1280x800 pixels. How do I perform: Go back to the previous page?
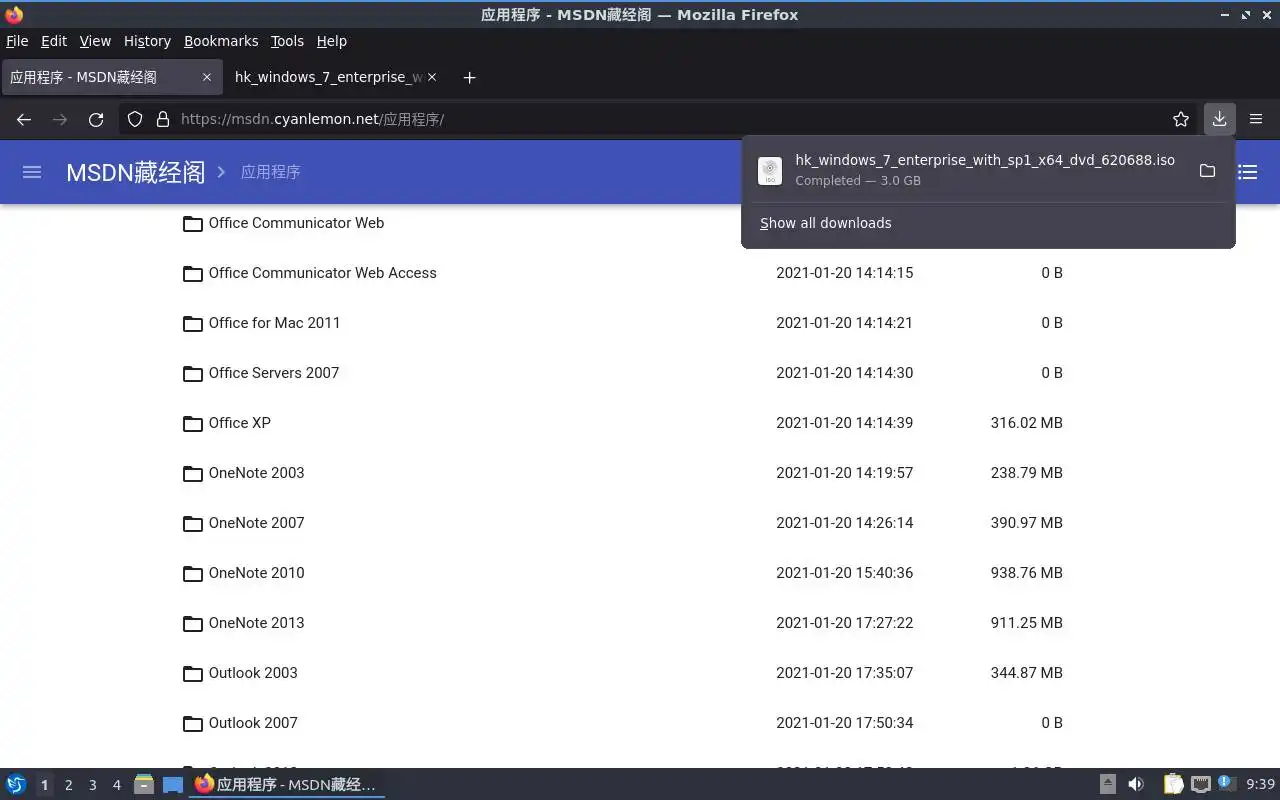point(24,119)
